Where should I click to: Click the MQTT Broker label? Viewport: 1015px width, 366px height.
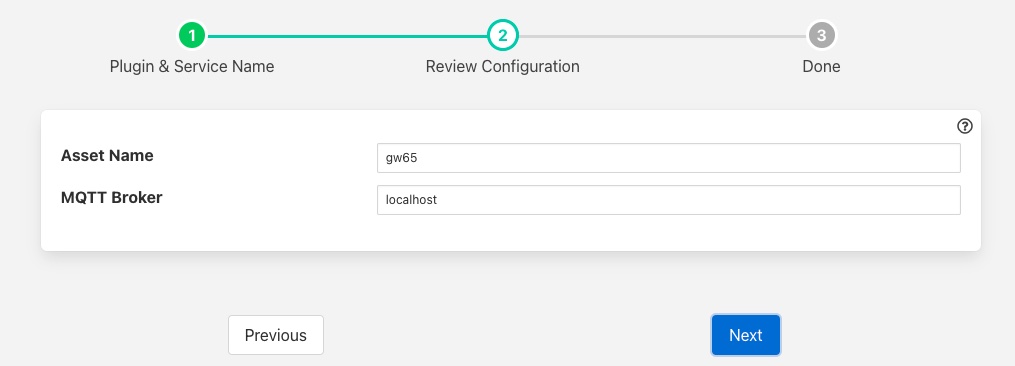(x=111, y=198)
